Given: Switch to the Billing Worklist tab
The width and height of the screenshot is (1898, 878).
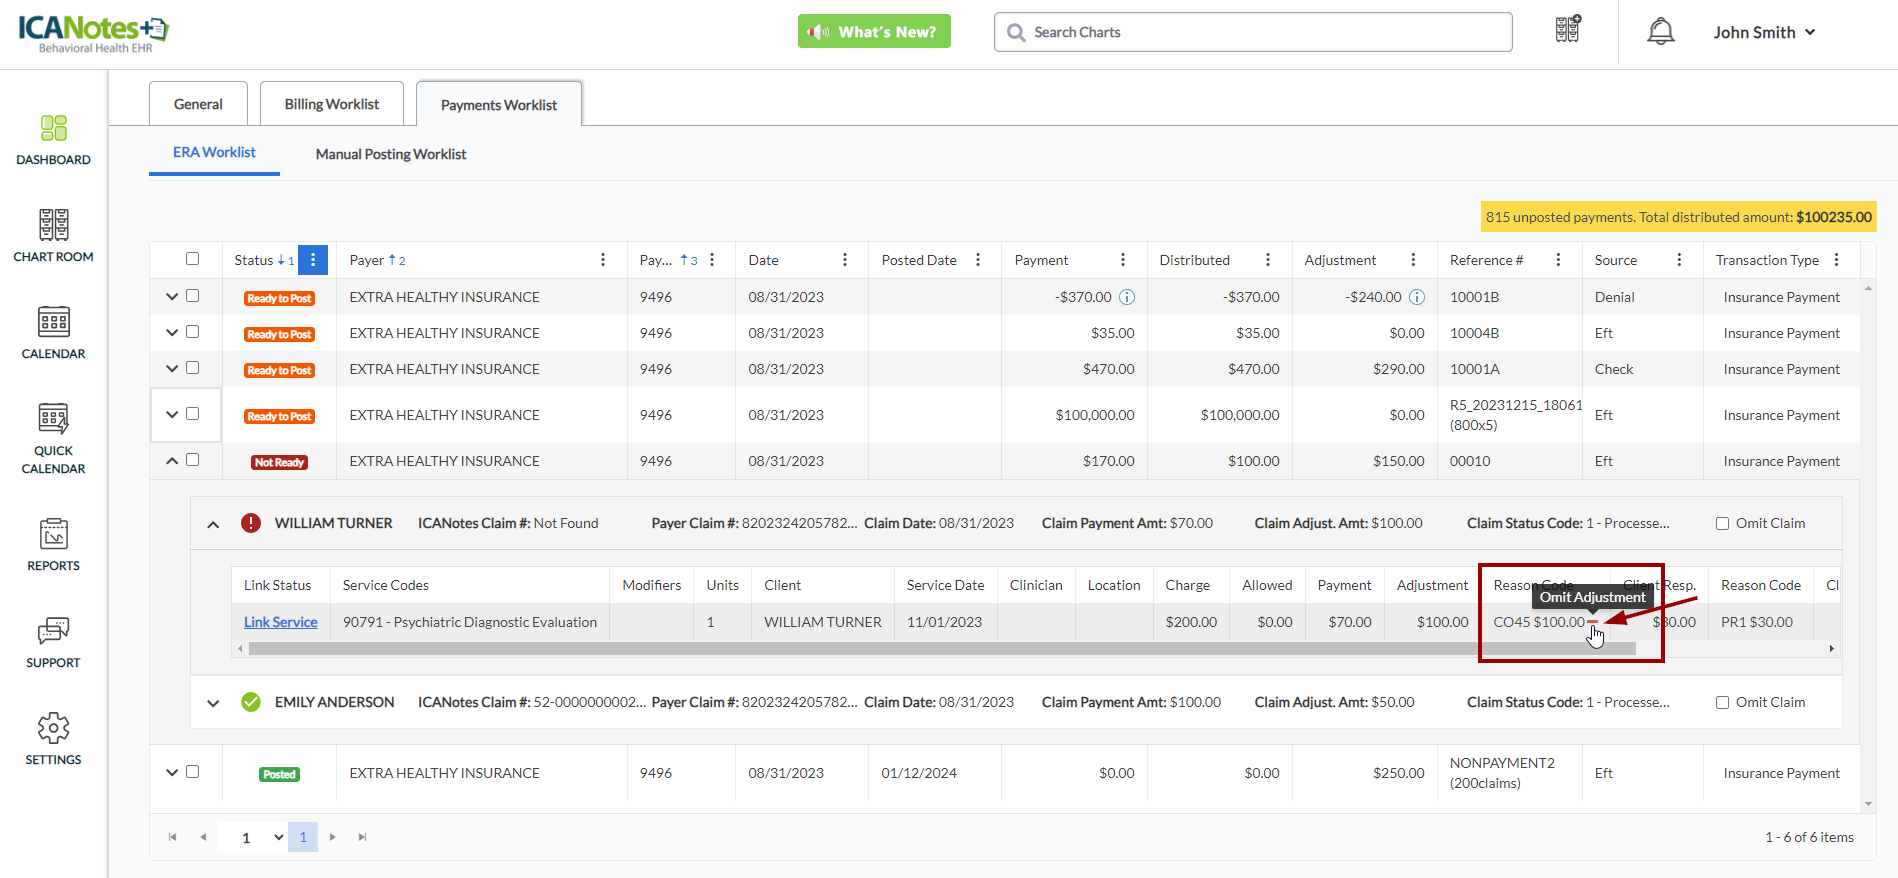Looking at the screenshot, I should 331,104.
